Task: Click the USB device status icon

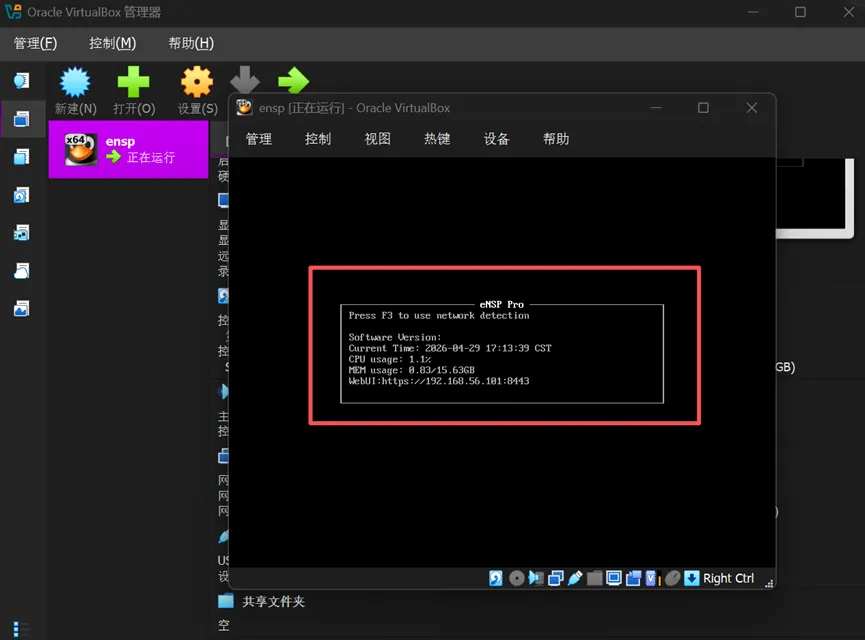Action: click(x=575, y=578)
